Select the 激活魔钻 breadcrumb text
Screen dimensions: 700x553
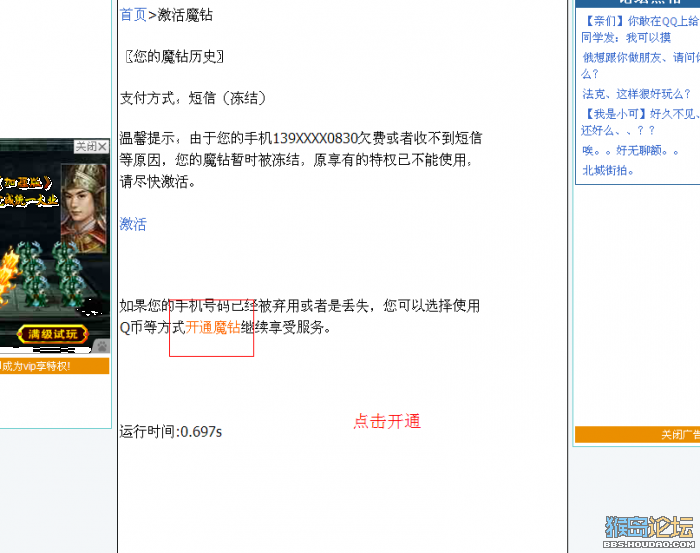(185, 15)
